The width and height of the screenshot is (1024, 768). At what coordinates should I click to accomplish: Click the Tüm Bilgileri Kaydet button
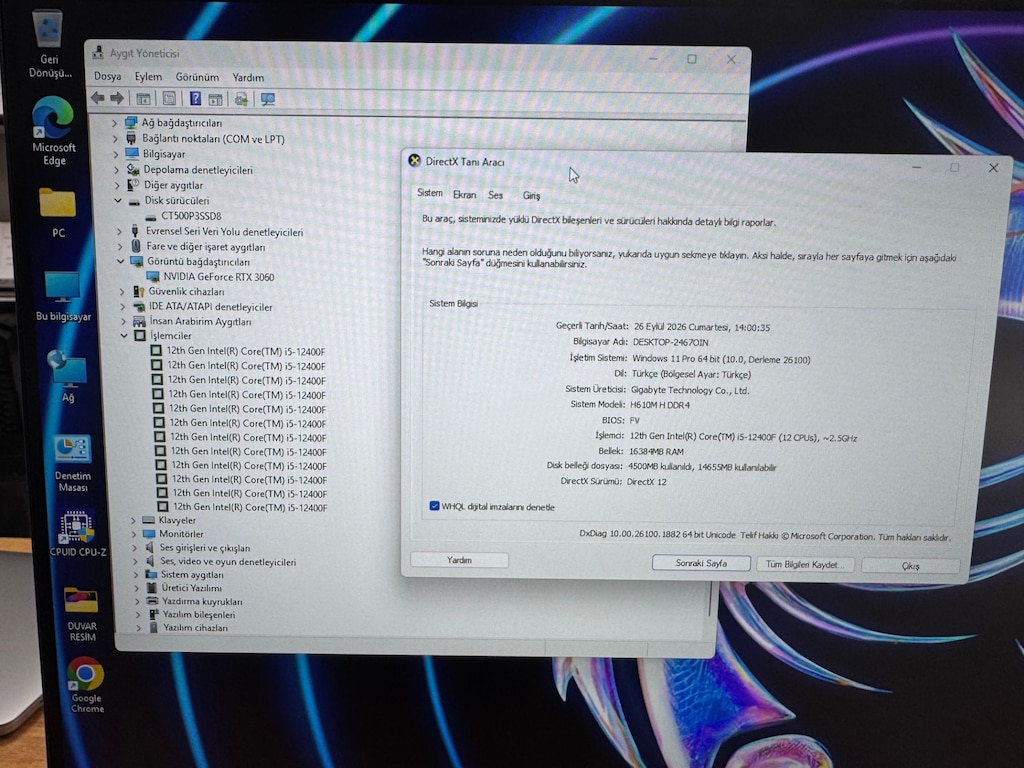pos(805,564)
